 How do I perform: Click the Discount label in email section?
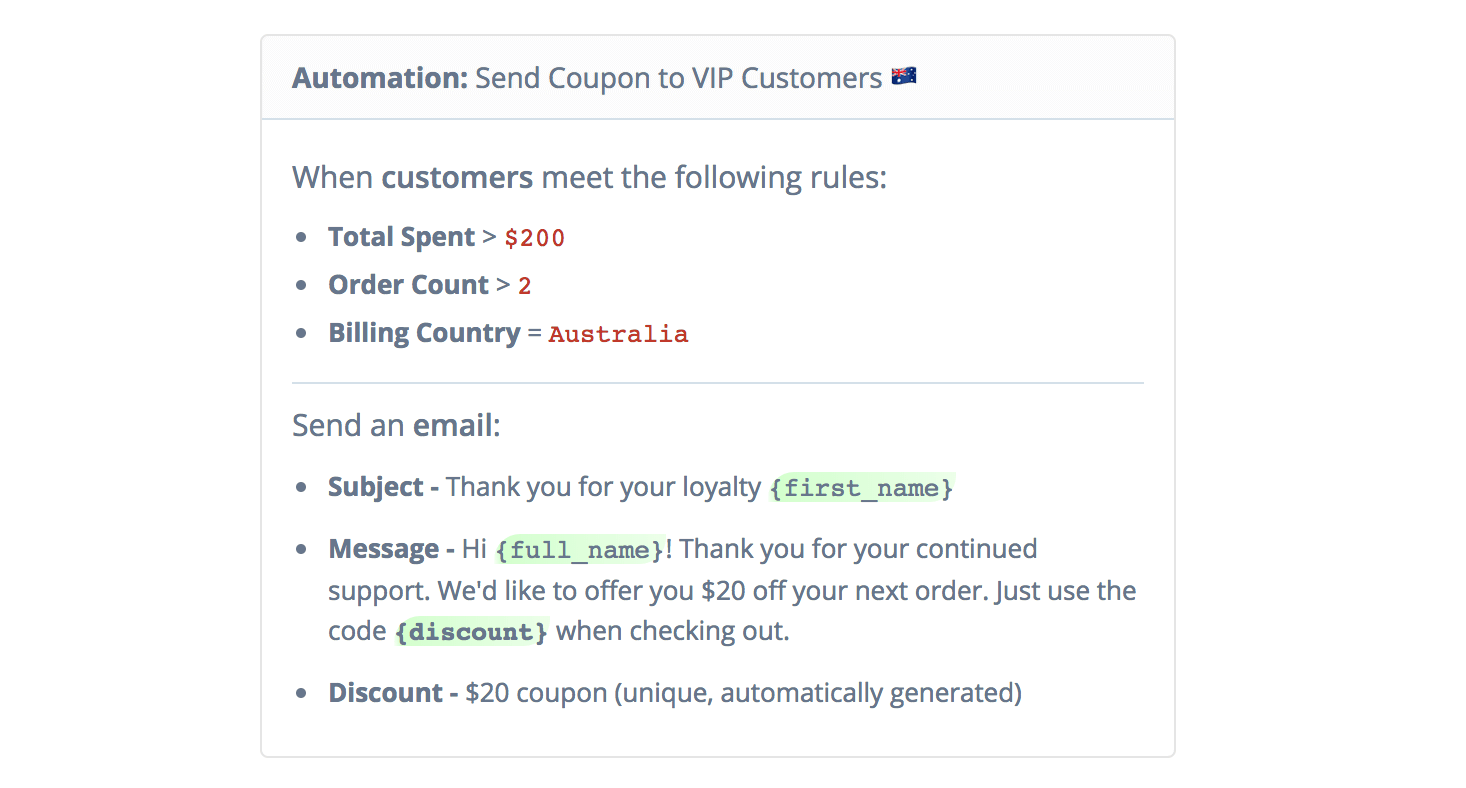pyautogui.click(x=393, y=693)
